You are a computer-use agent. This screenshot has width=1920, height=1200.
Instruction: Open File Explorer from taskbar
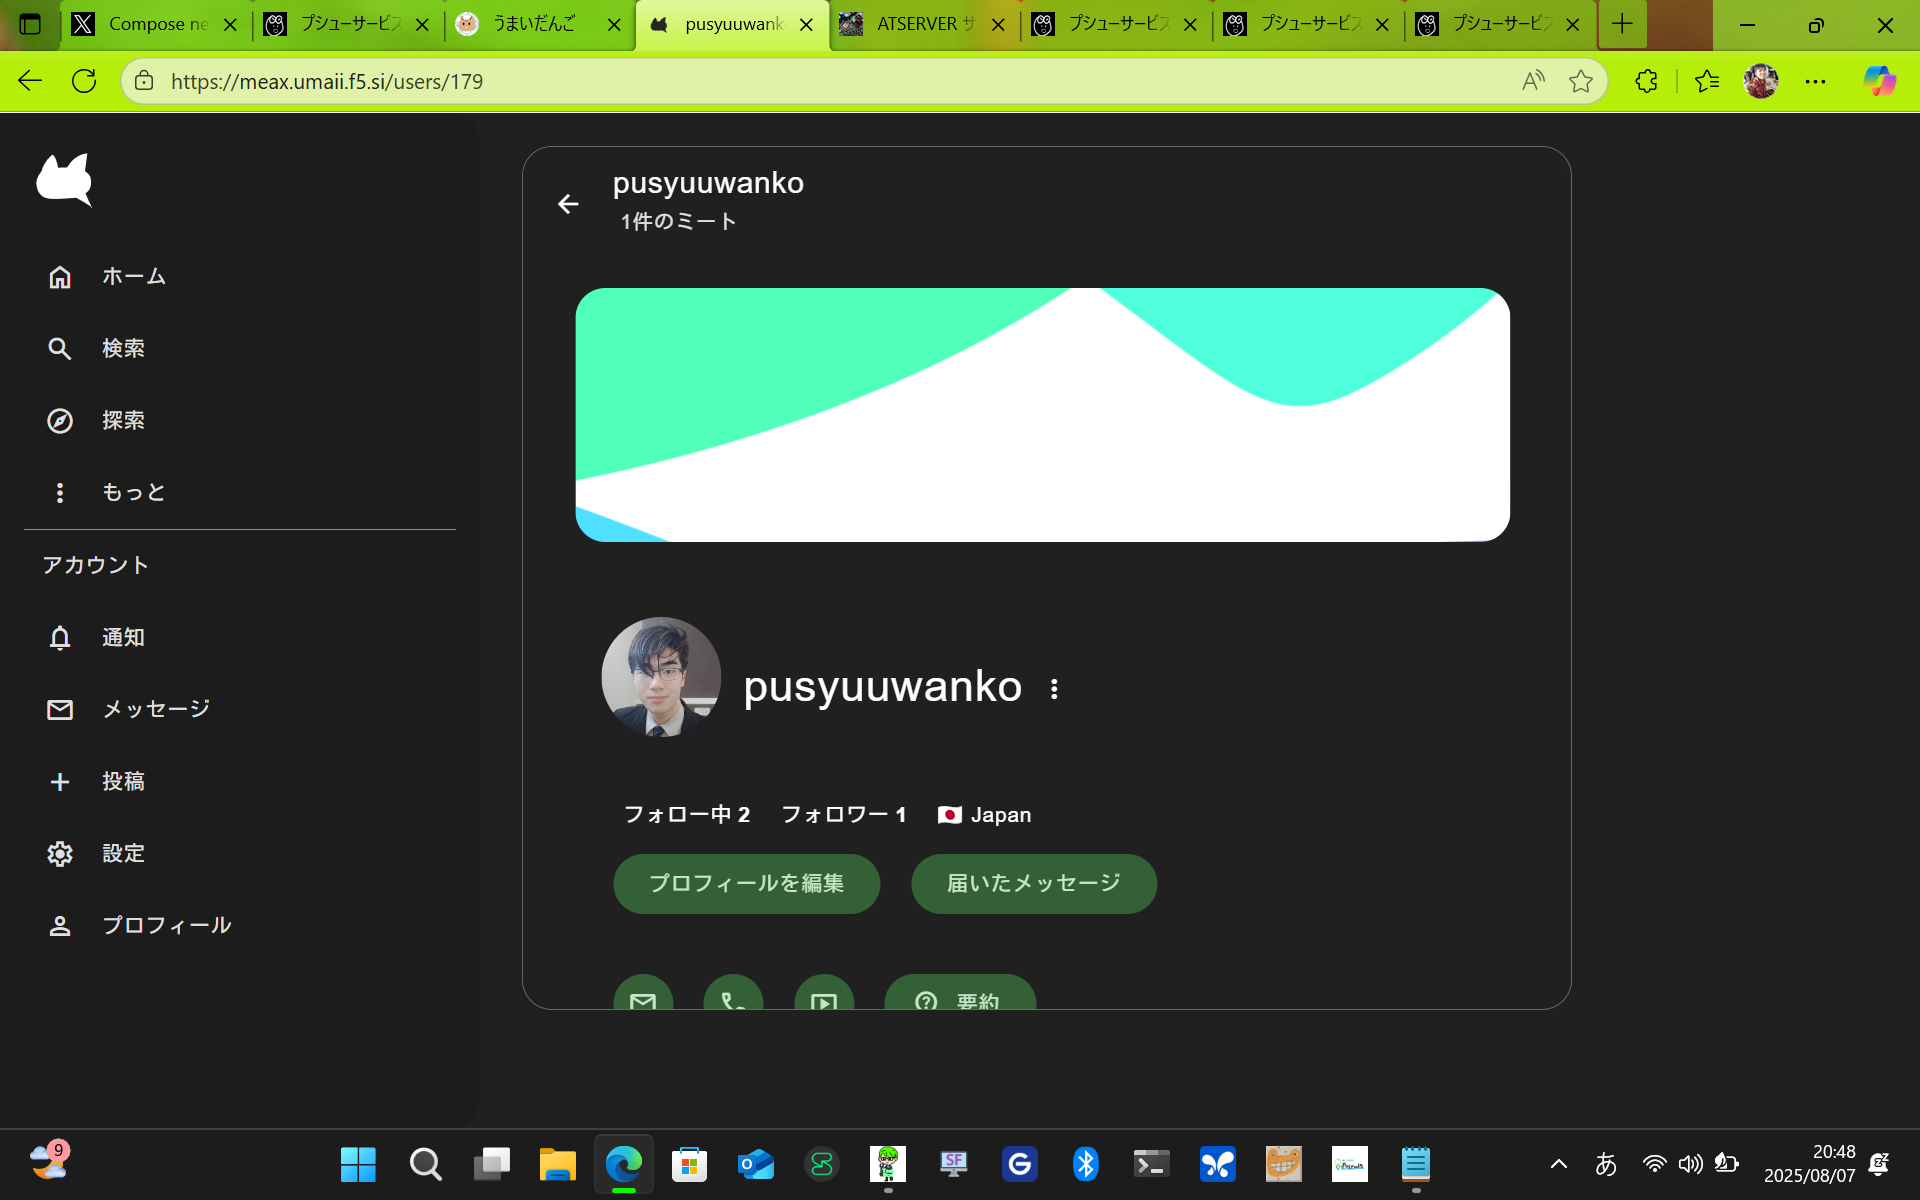click(557, 1164)
